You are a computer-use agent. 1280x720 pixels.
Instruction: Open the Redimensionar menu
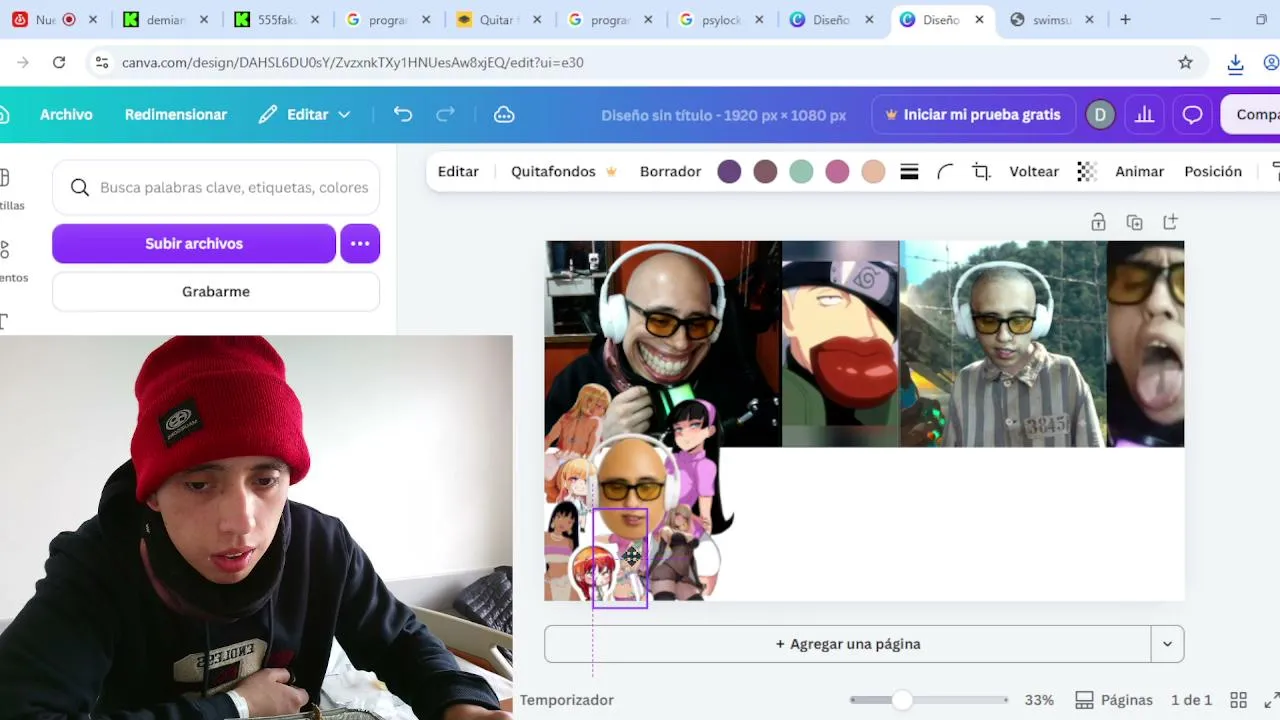(x=176, y=115)
